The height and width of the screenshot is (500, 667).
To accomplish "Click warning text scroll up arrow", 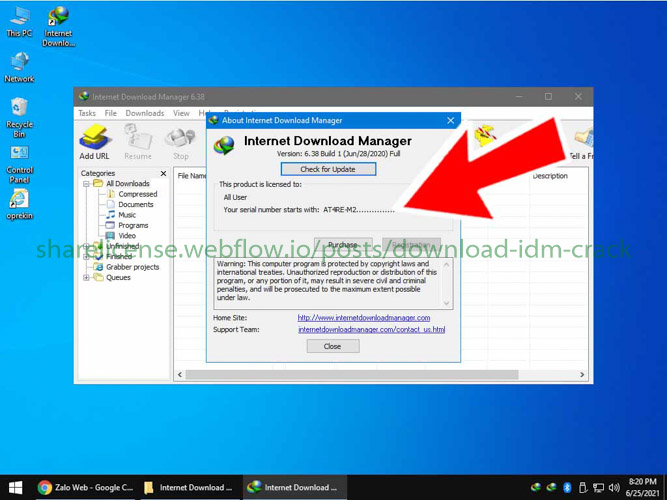I will tap(447, 264).
